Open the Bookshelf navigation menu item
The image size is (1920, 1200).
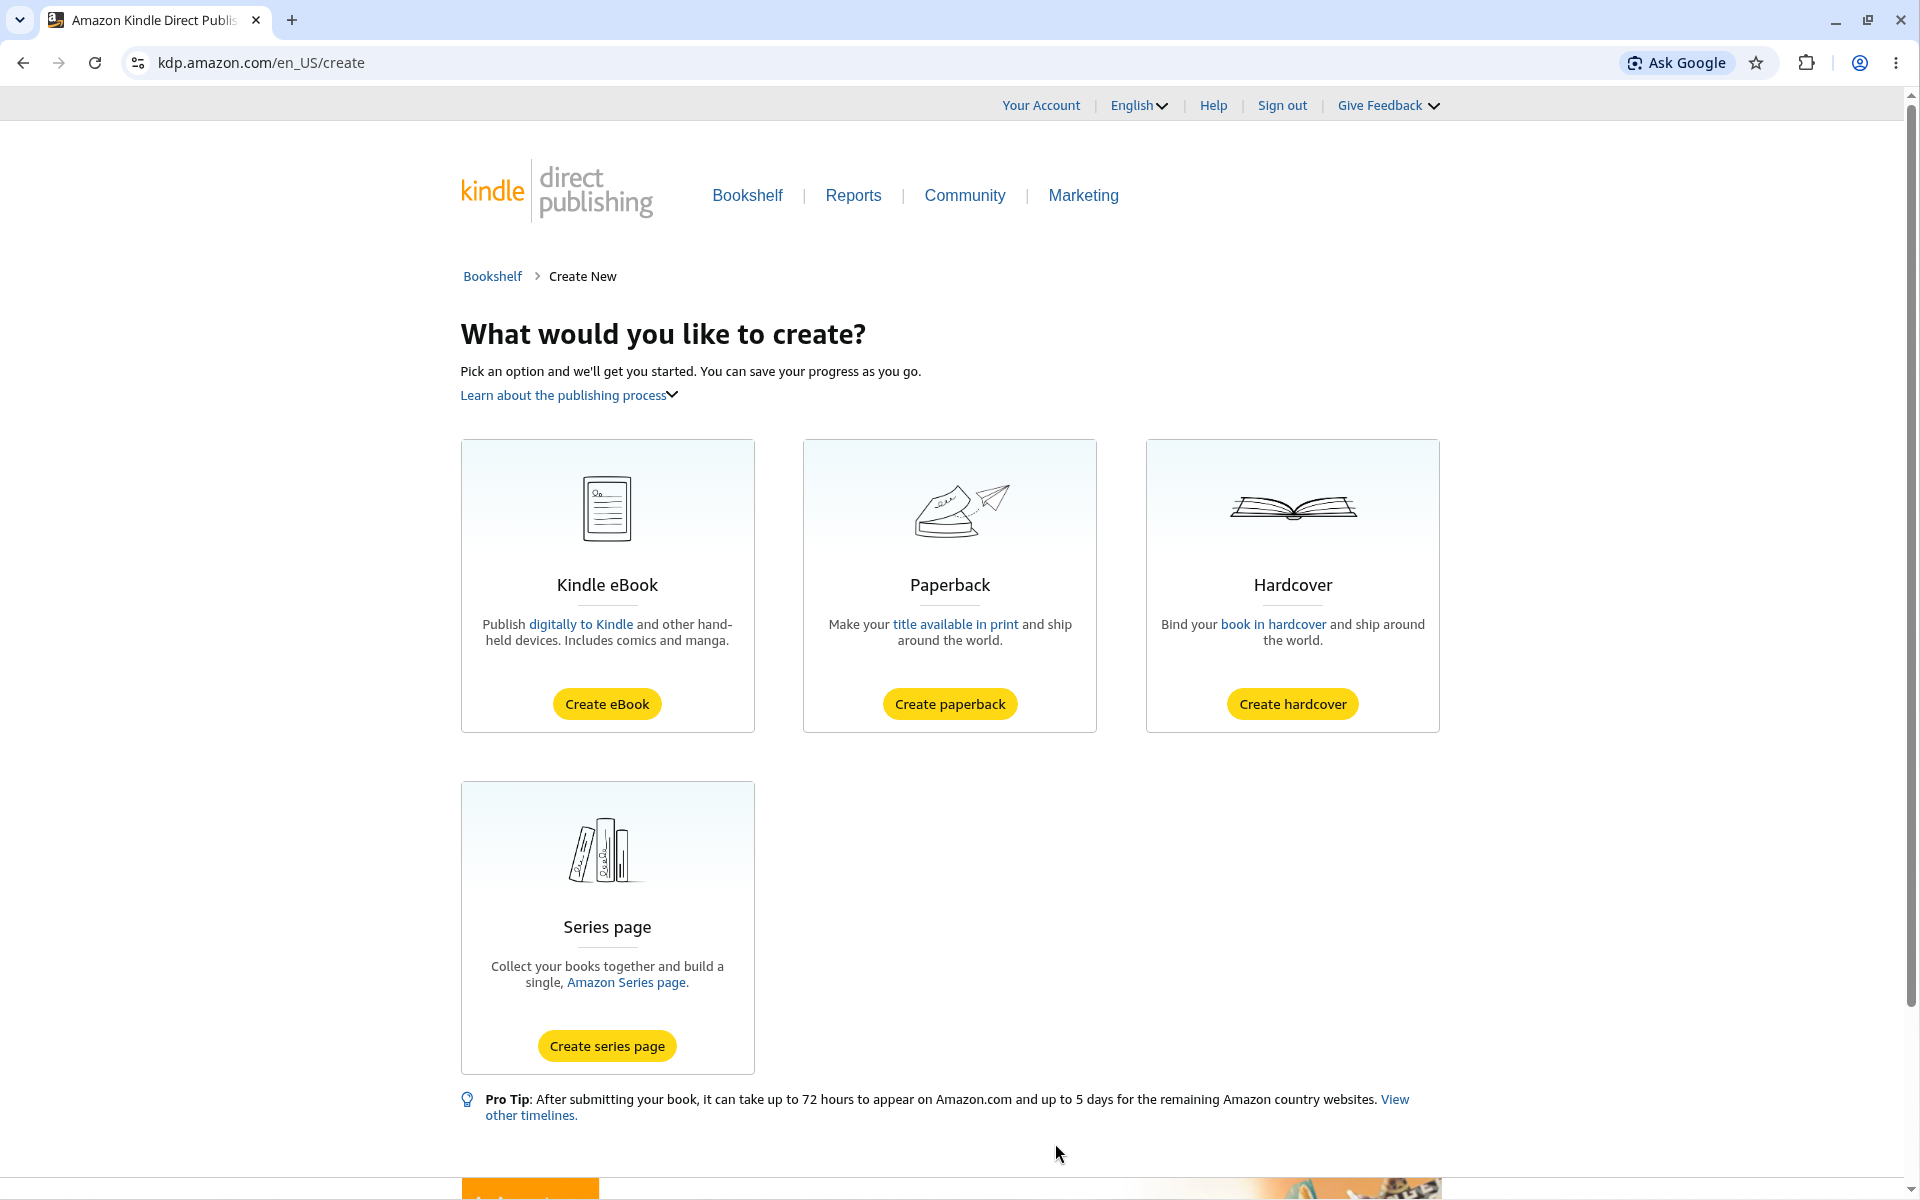pos(747,196)
